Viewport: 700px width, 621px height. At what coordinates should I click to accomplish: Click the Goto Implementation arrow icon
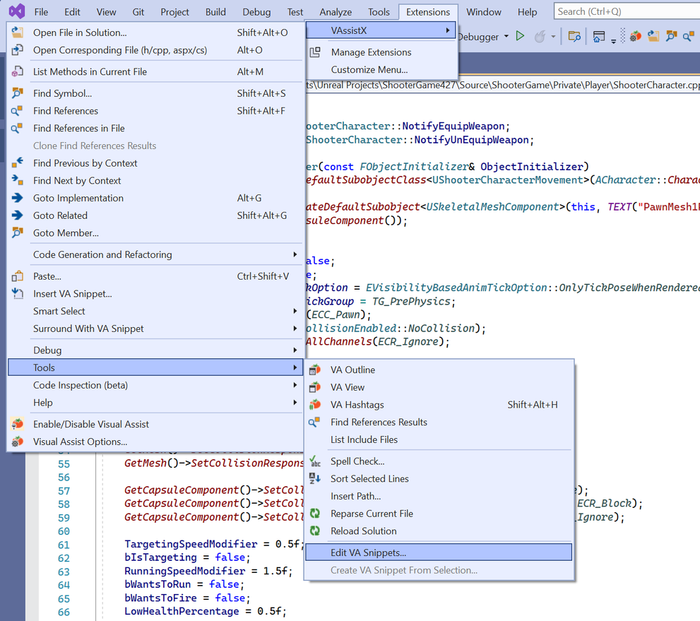pos(17,198)
